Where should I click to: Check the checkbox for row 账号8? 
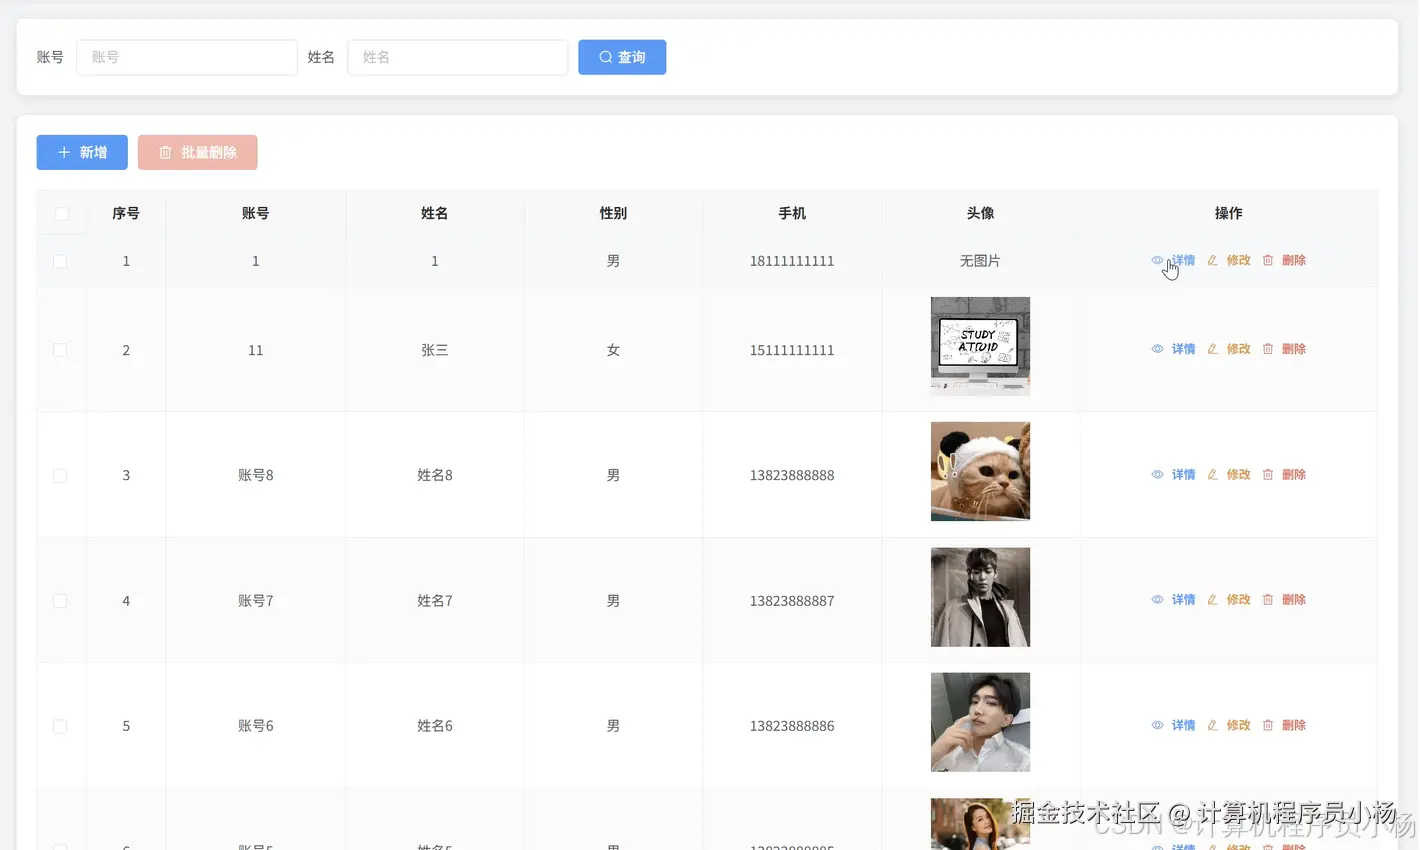[x=60, y=475]
